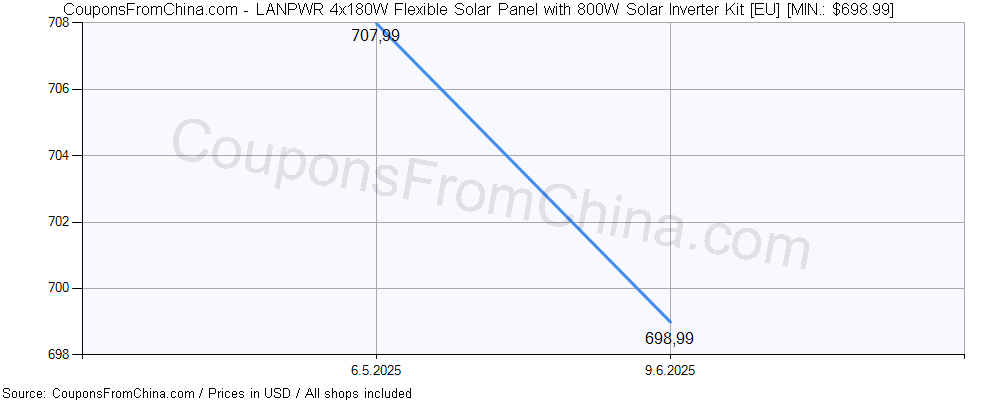1000x400 pixels.
Task: Click the blue price trend line midpoint
Action: coord(523,172)
